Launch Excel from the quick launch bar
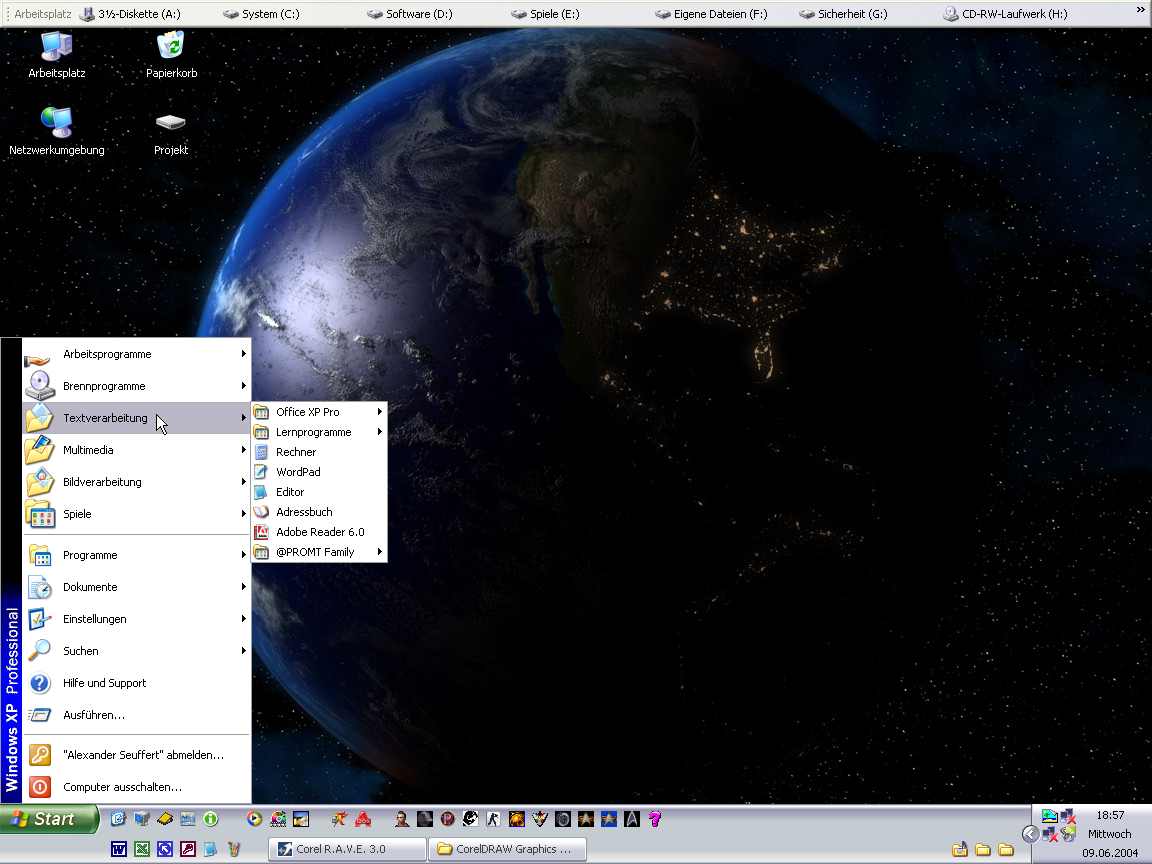The image size is (1152, 864). [142, 849]
